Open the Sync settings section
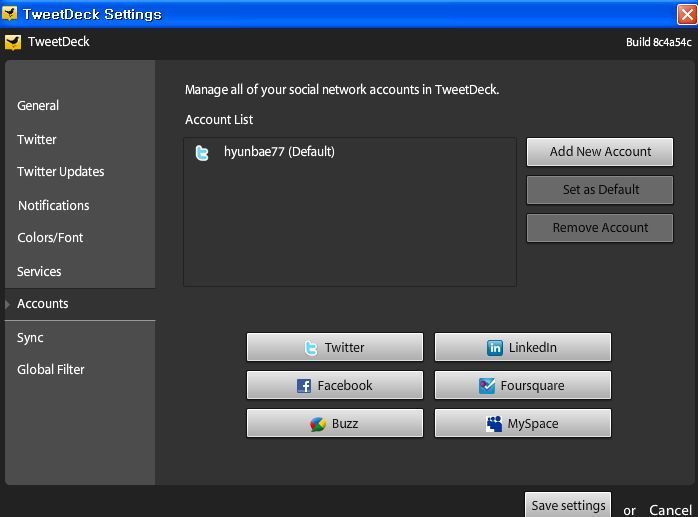The width and height of the screenshot is (698, 517). (30, 338)
